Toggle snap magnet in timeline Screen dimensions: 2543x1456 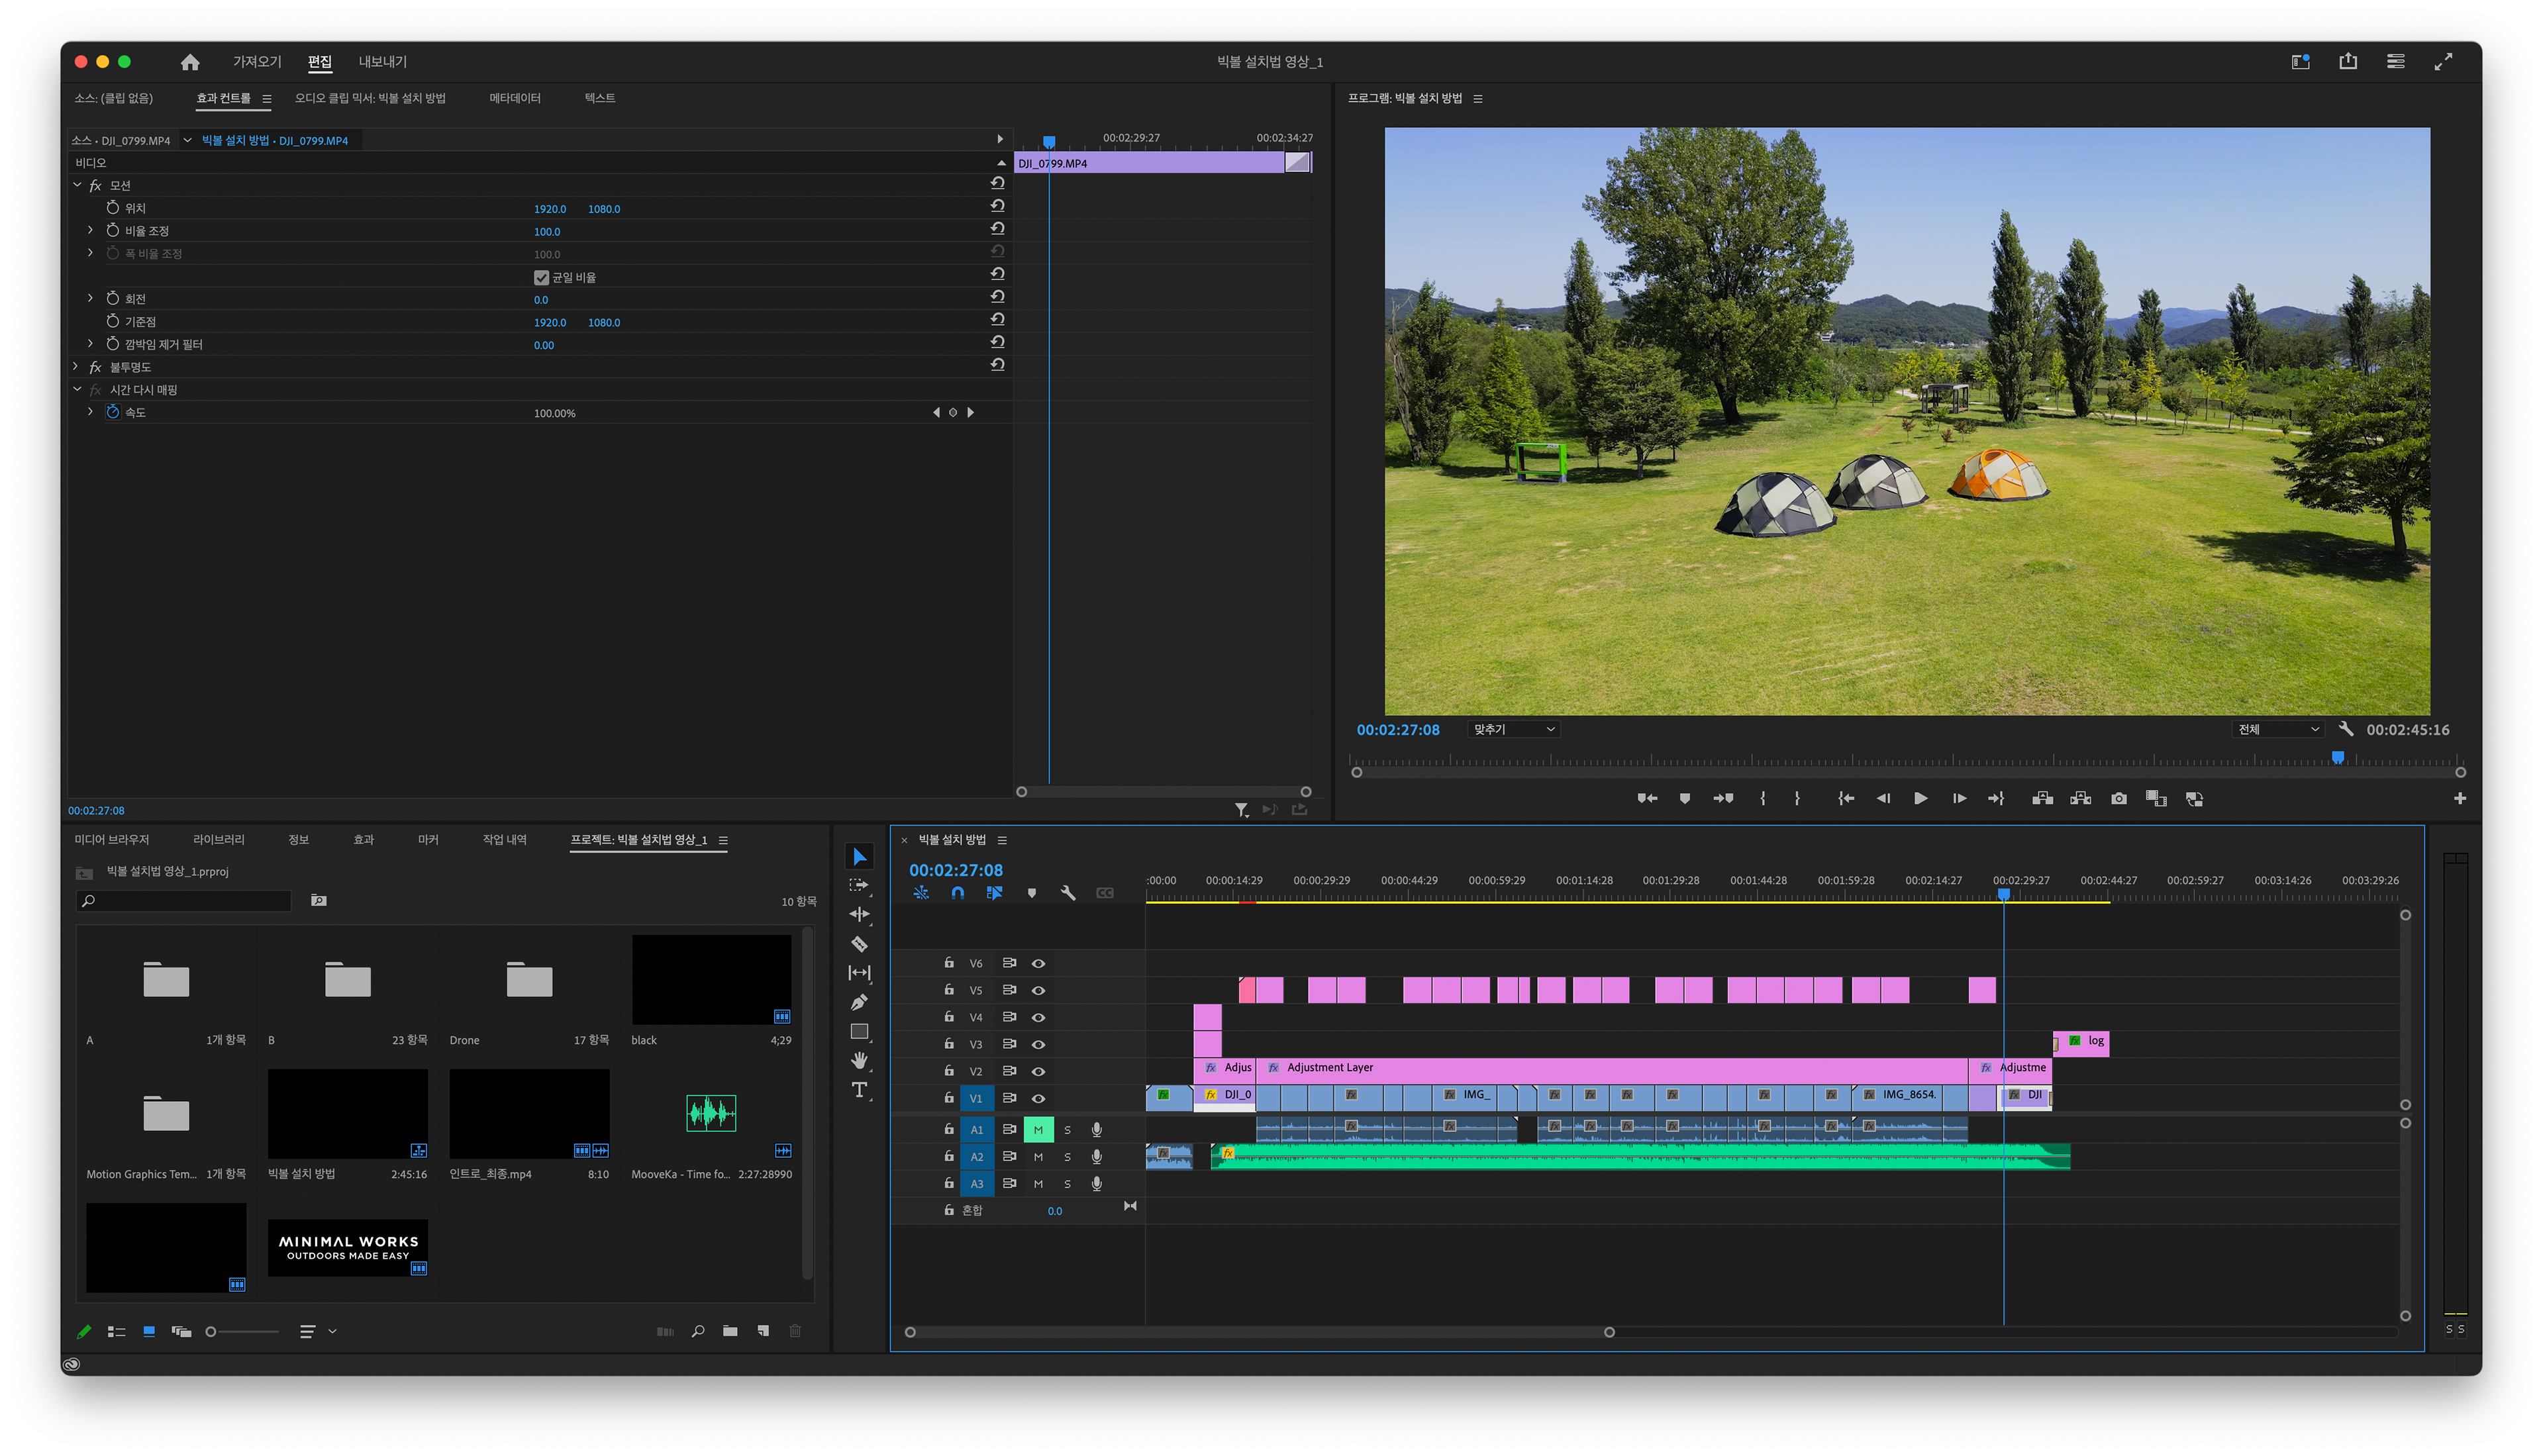(x=957, y=893)
